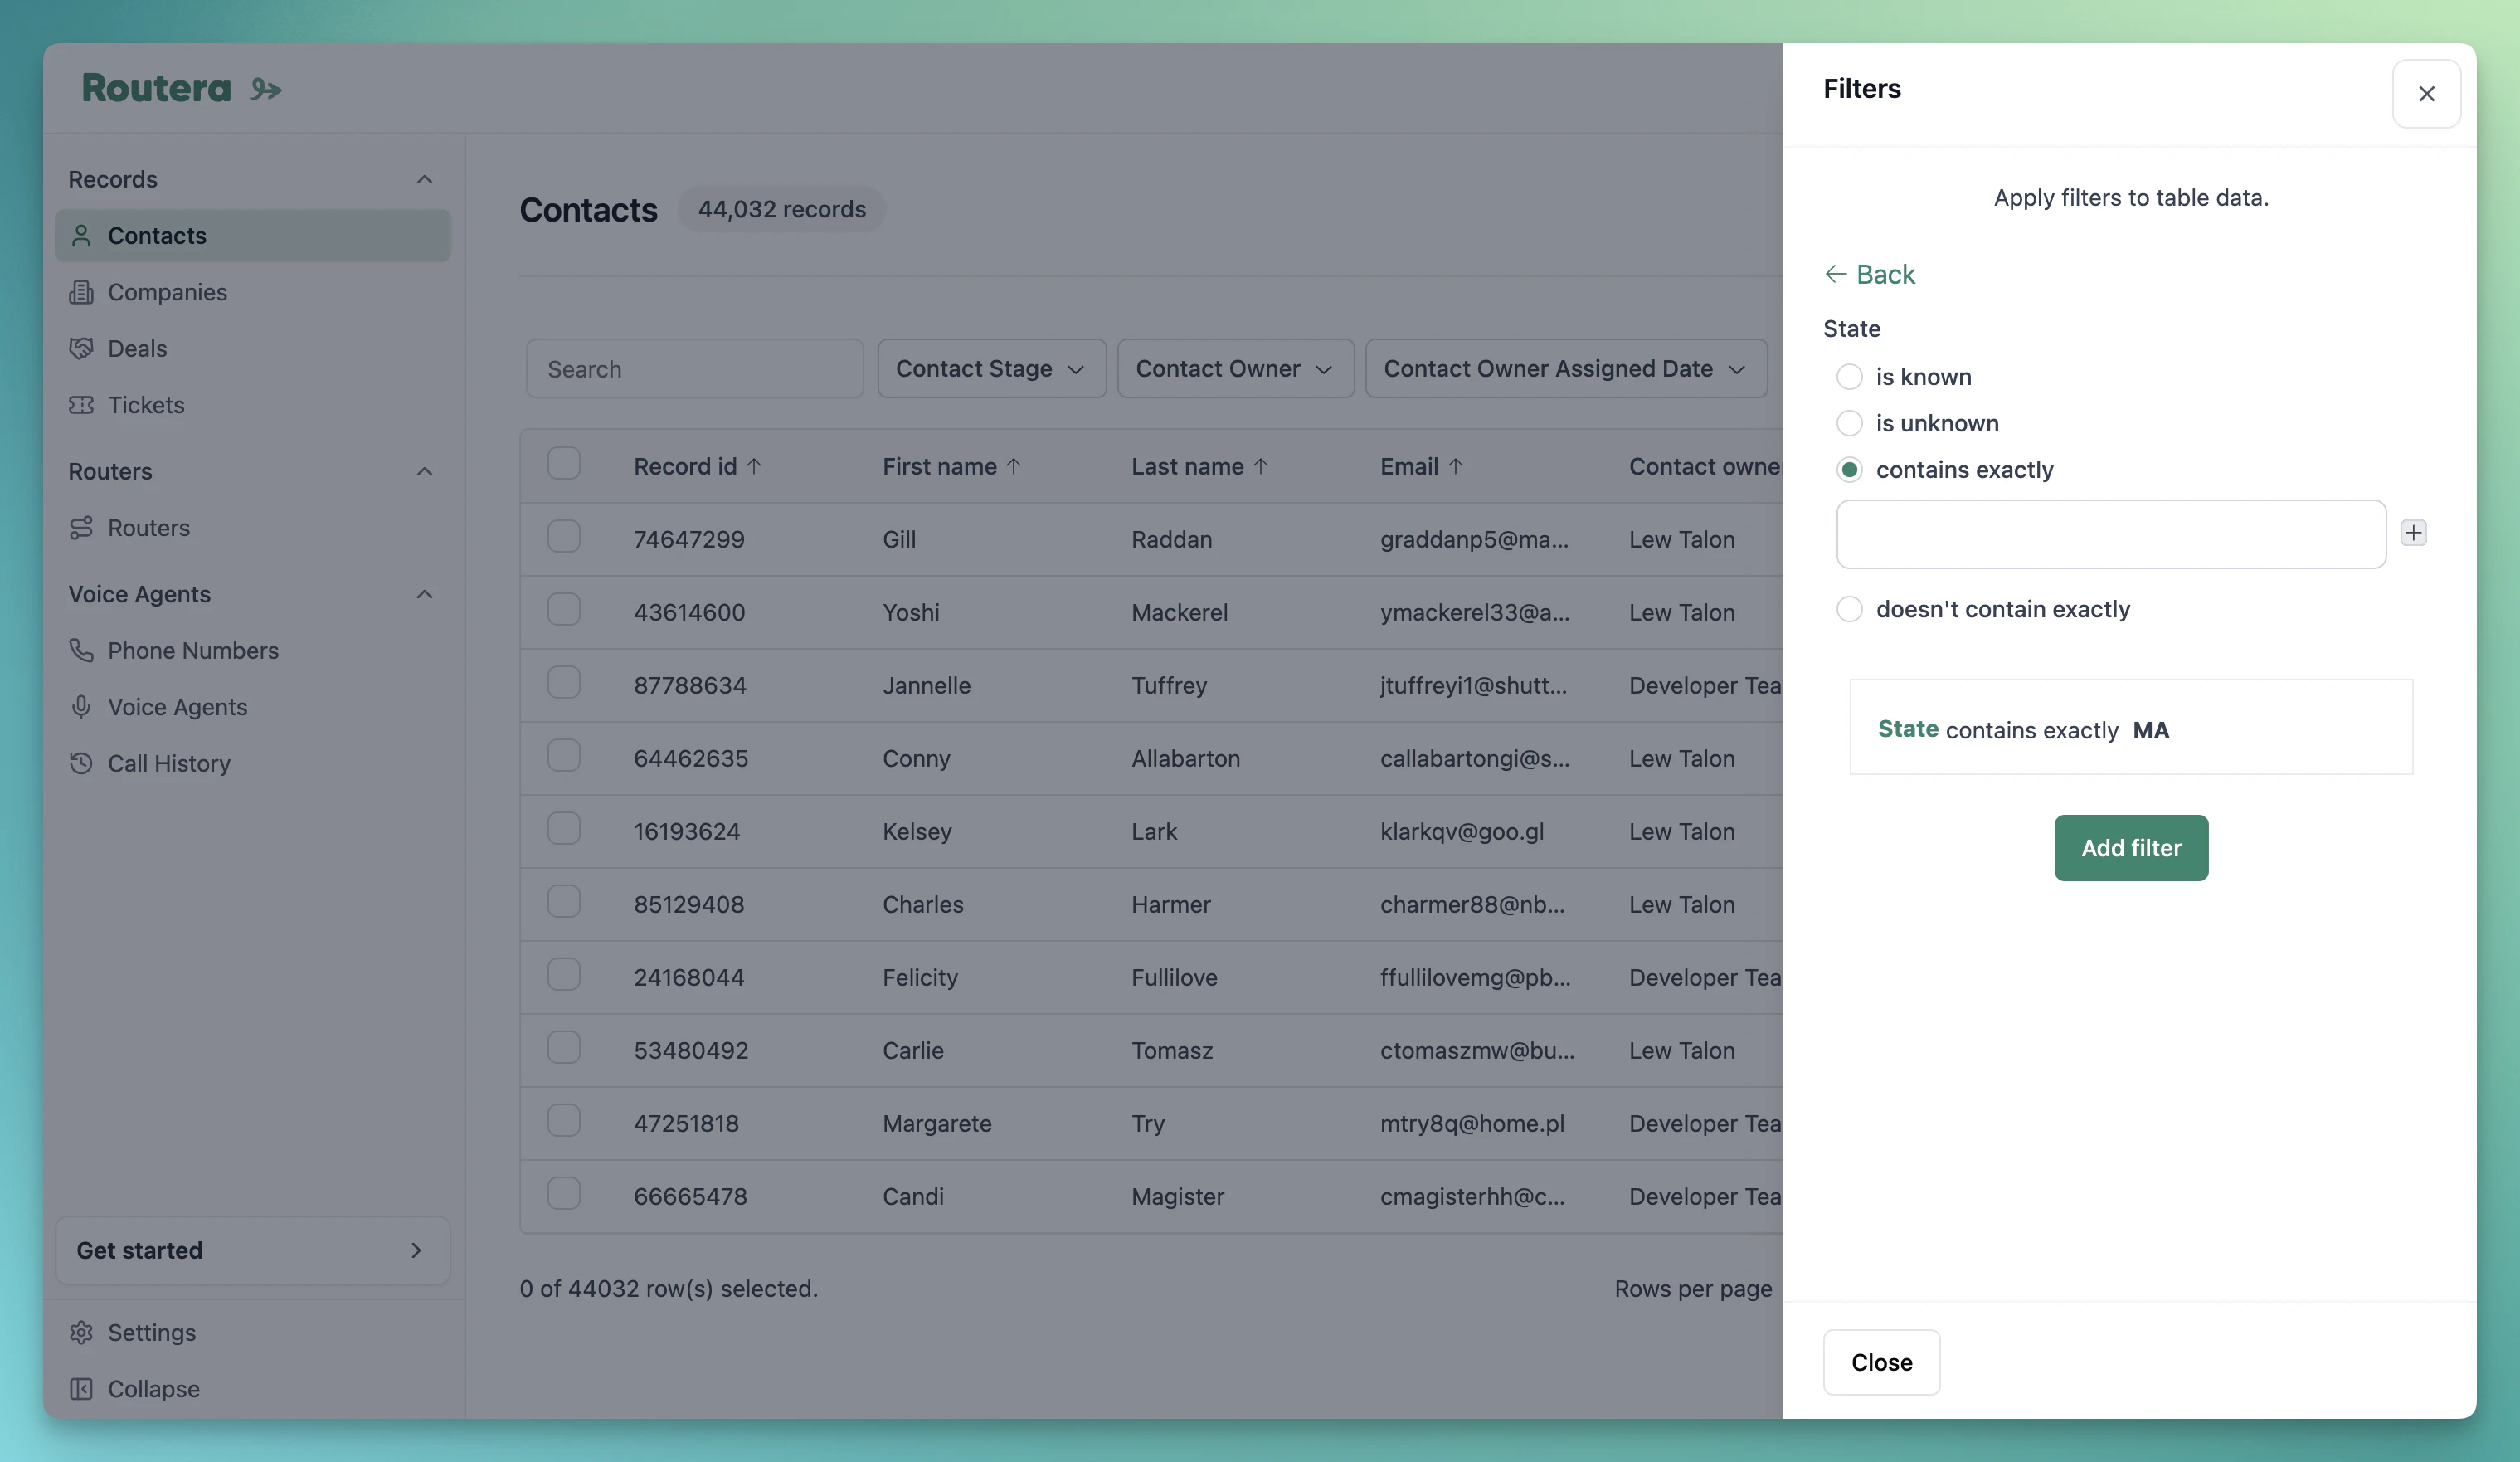
Task: Click the 'State contains exactly MA' filter summary
Action: pos(2131,727)
